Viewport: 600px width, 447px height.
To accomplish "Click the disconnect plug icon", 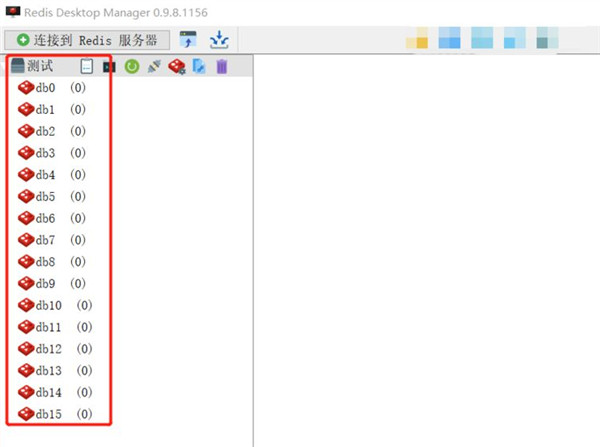I will click(x=154, y=67).
